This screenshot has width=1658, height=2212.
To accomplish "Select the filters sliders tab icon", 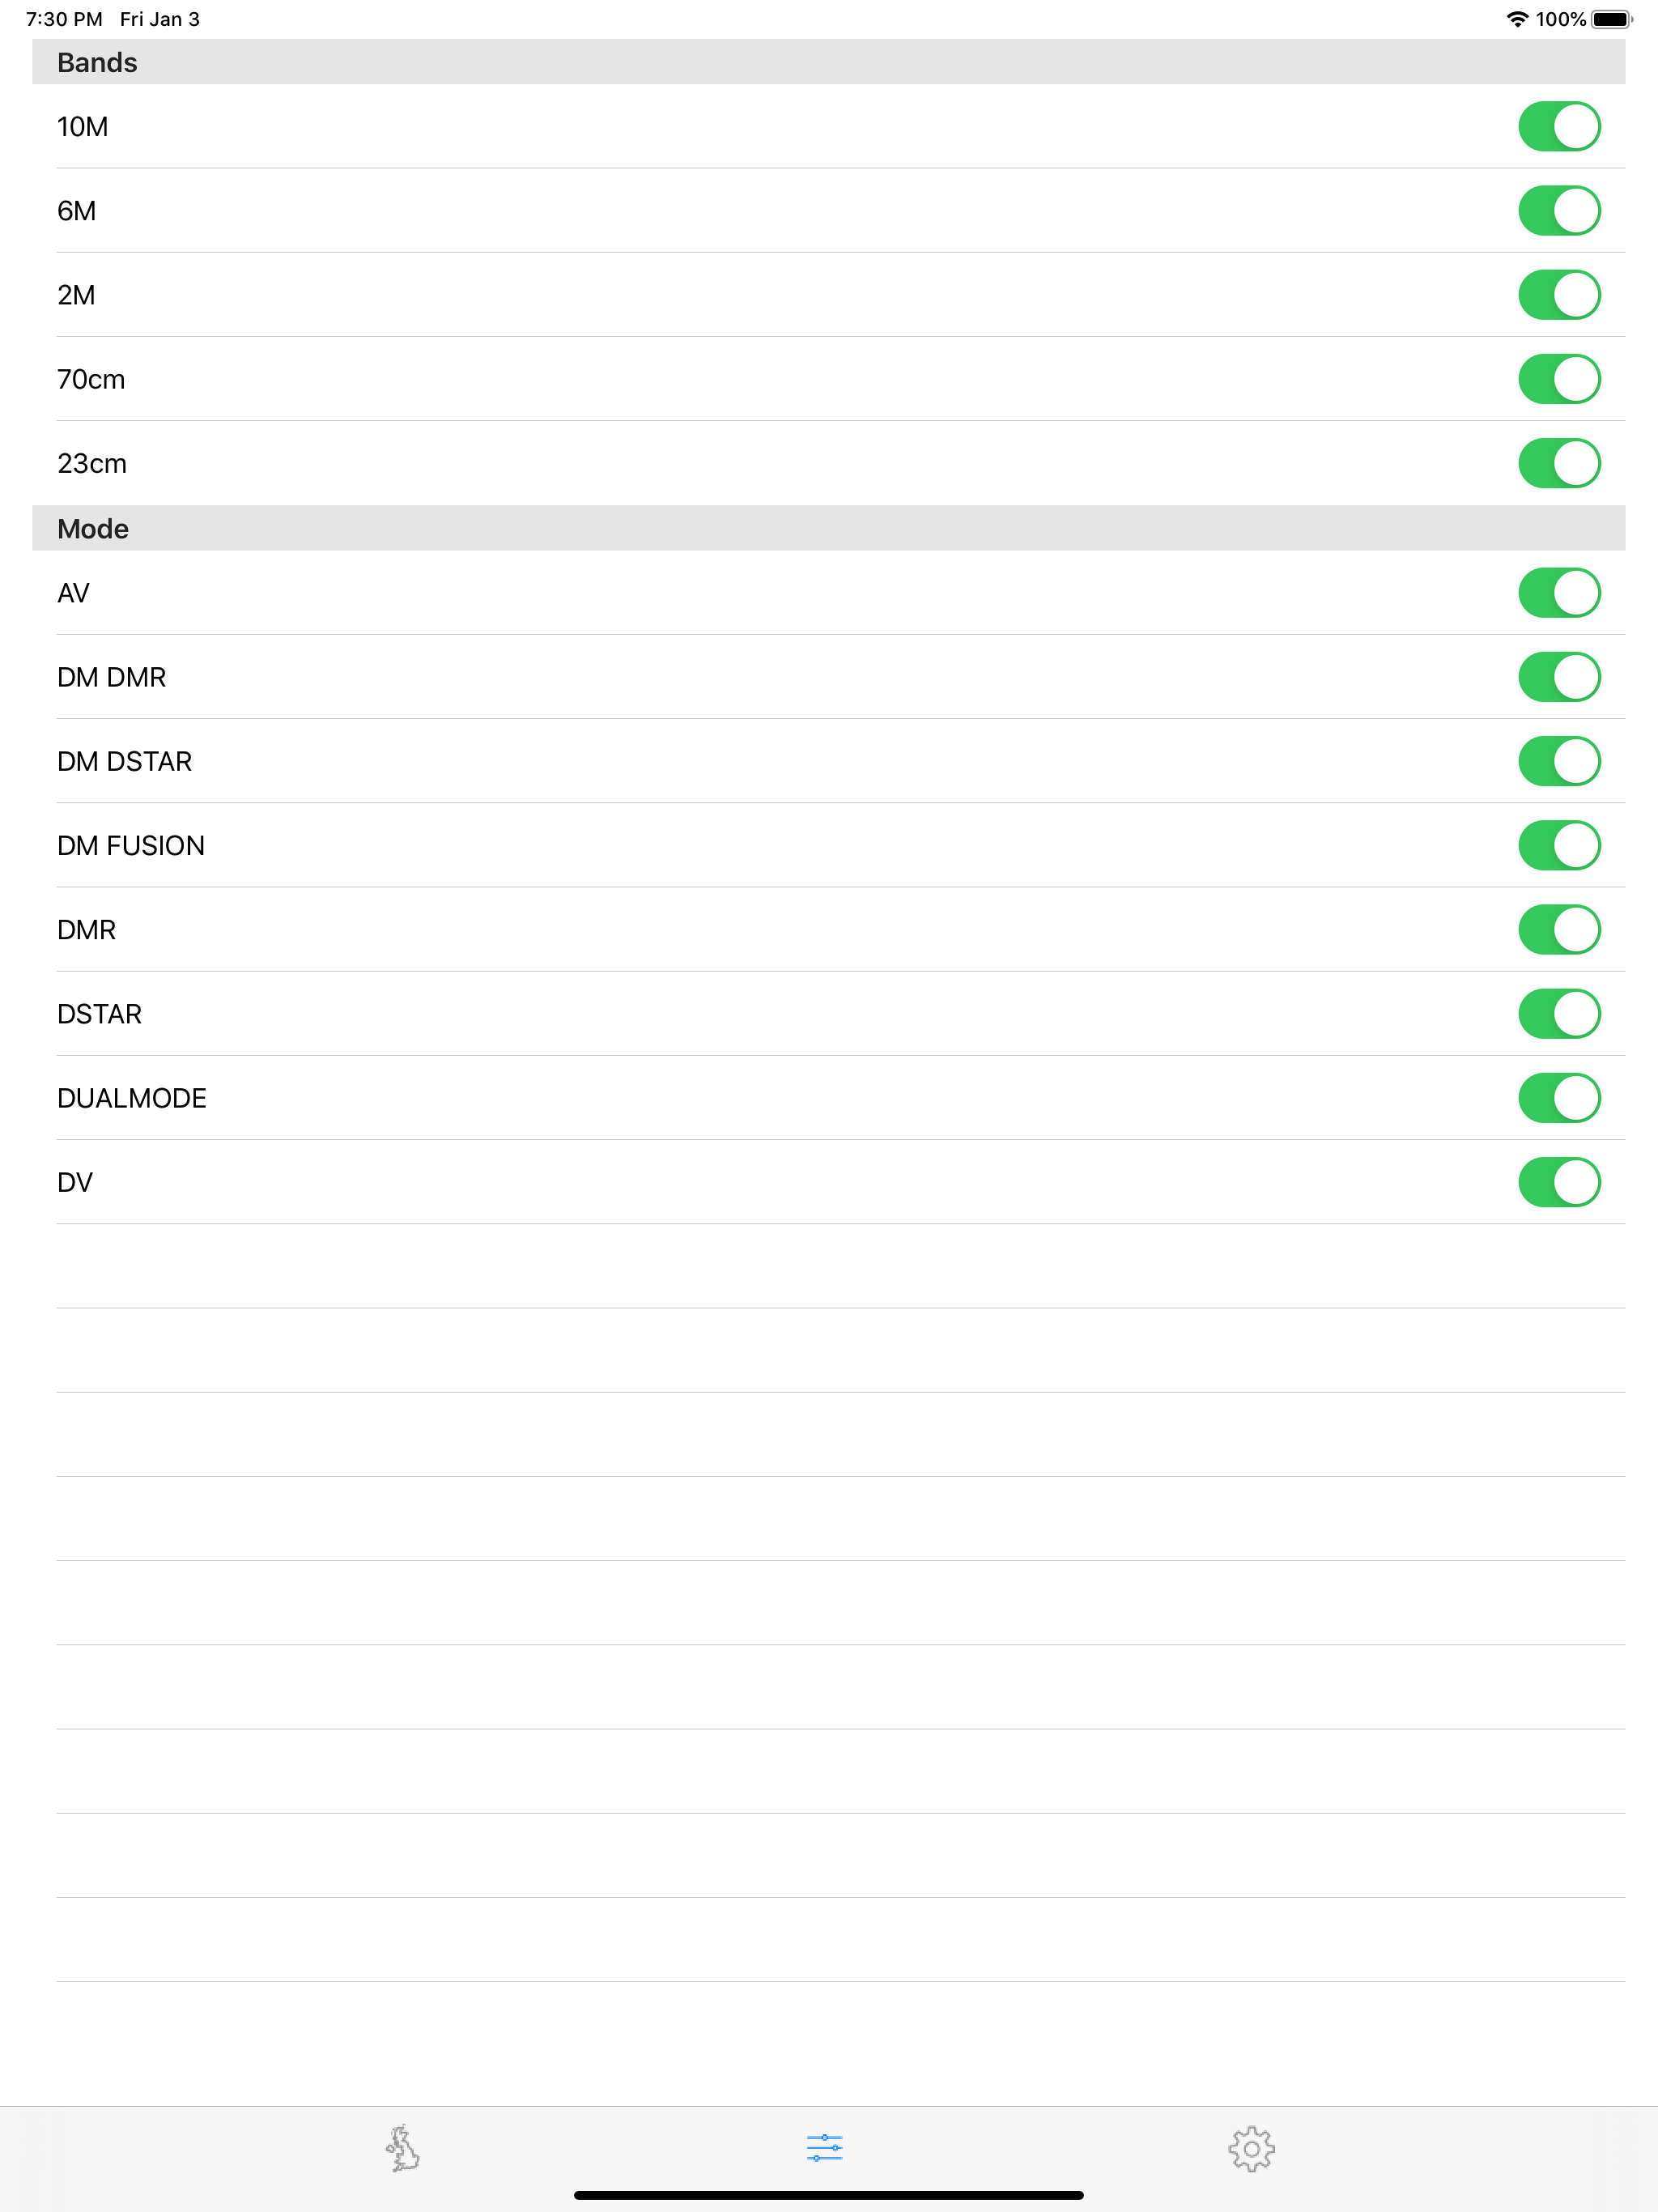I will [825, 2148].
